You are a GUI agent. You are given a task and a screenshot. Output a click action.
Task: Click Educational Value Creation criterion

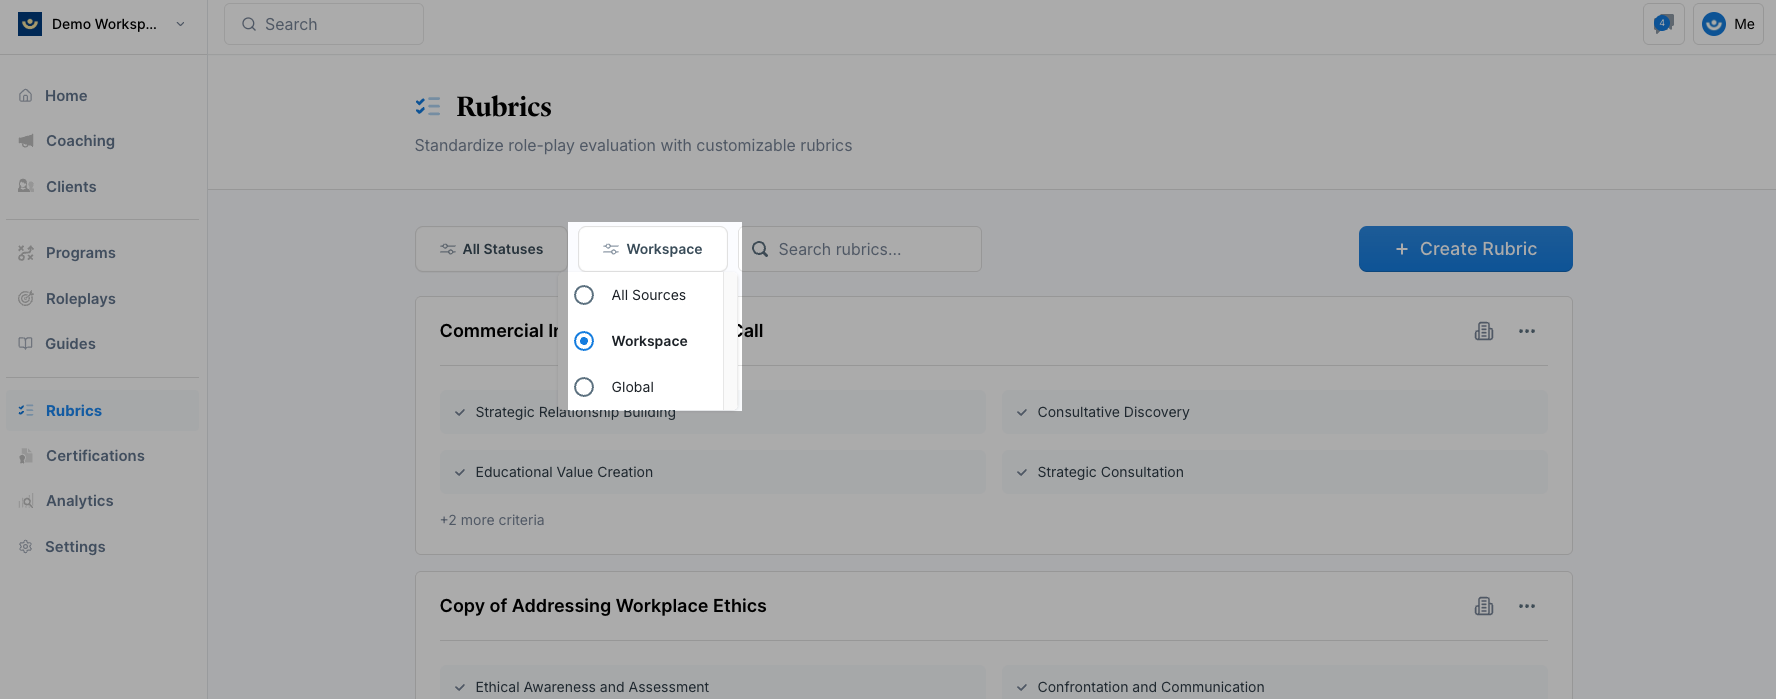[x=713, y=472]
